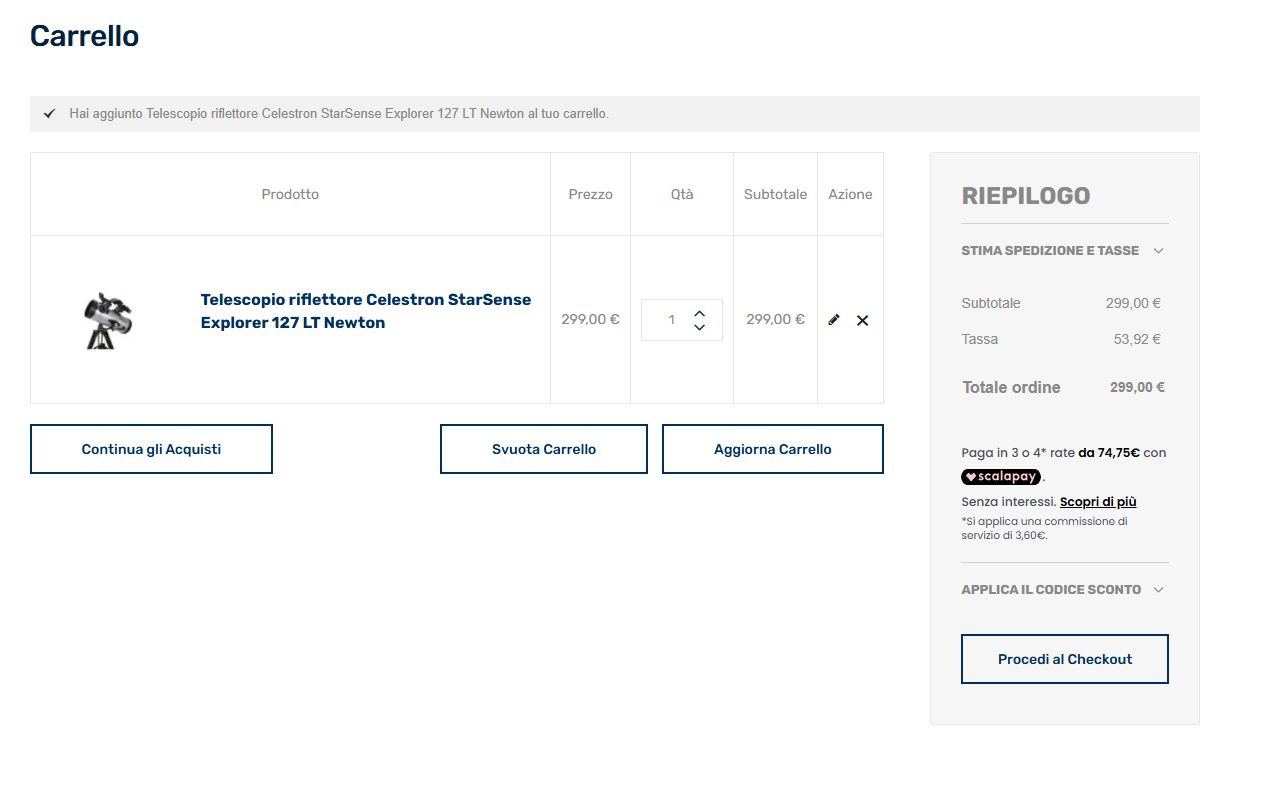Click the RIEPILOGO summary heading
This screenshot has width=1274, height=789.
[1026, 196]
